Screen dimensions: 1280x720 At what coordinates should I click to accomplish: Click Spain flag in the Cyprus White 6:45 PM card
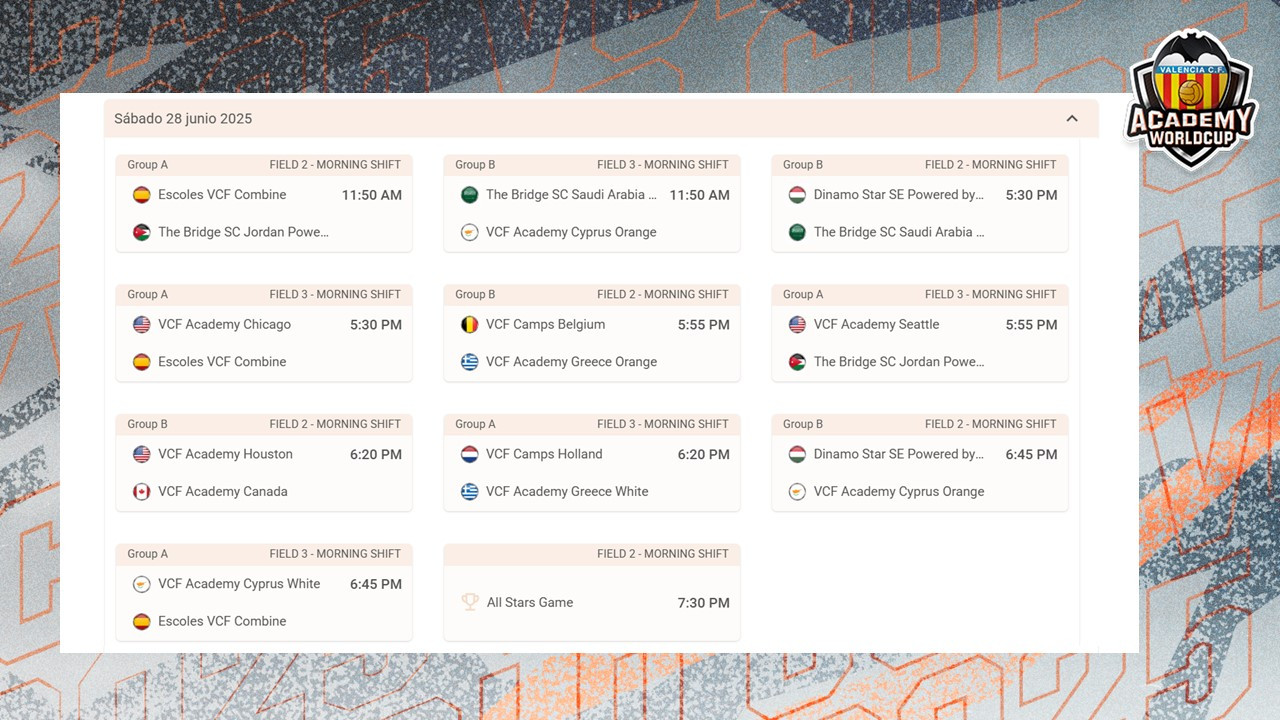pyautogui.click(x=142, y=621)
